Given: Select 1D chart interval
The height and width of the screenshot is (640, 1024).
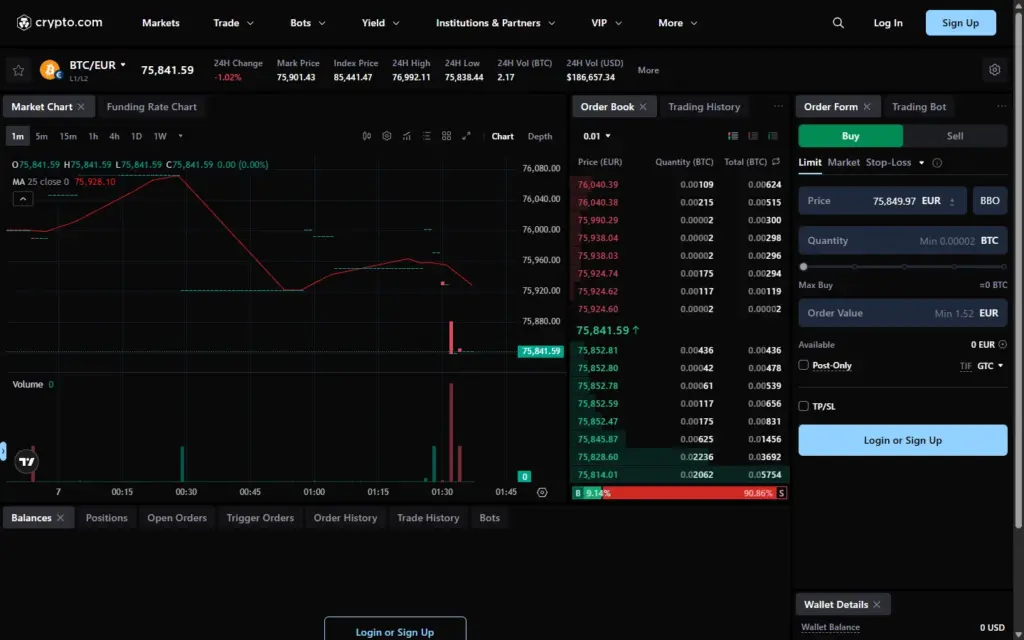Looking at the screenshot, I should (136, 136).
